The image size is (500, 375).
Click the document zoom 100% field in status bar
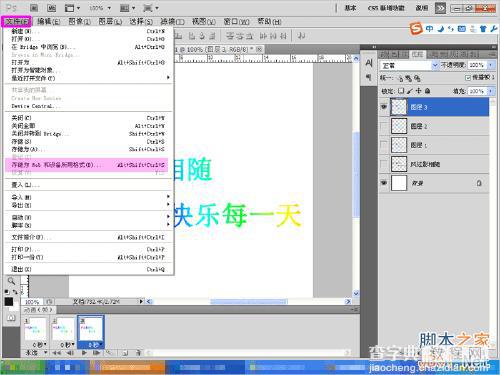(x=32, y=302)
